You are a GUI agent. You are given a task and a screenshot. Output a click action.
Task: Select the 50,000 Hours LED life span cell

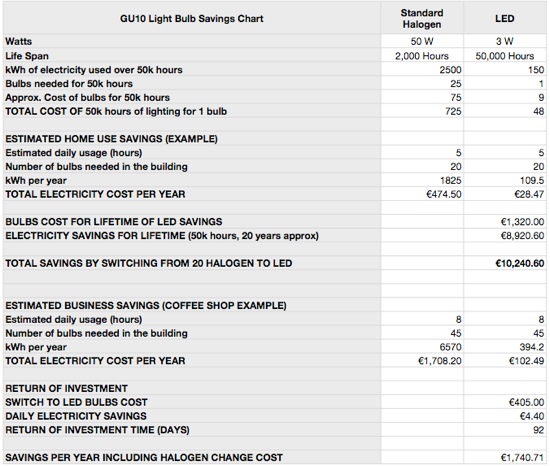505,56
